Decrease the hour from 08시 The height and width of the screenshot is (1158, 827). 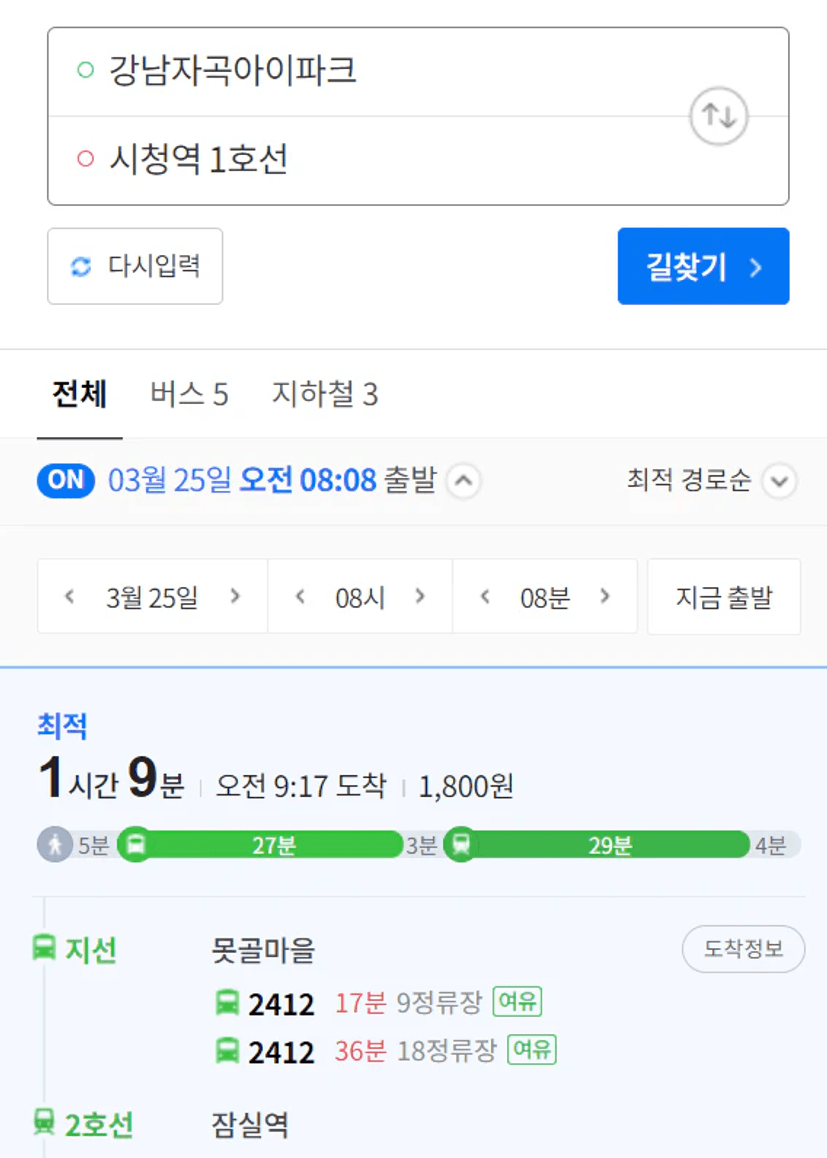[299, 597]
